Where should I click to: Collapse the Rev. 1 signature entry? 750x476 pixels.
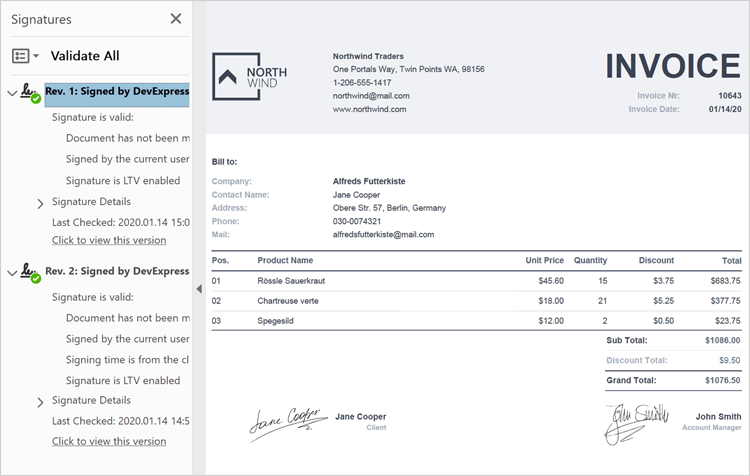(12, 93)
